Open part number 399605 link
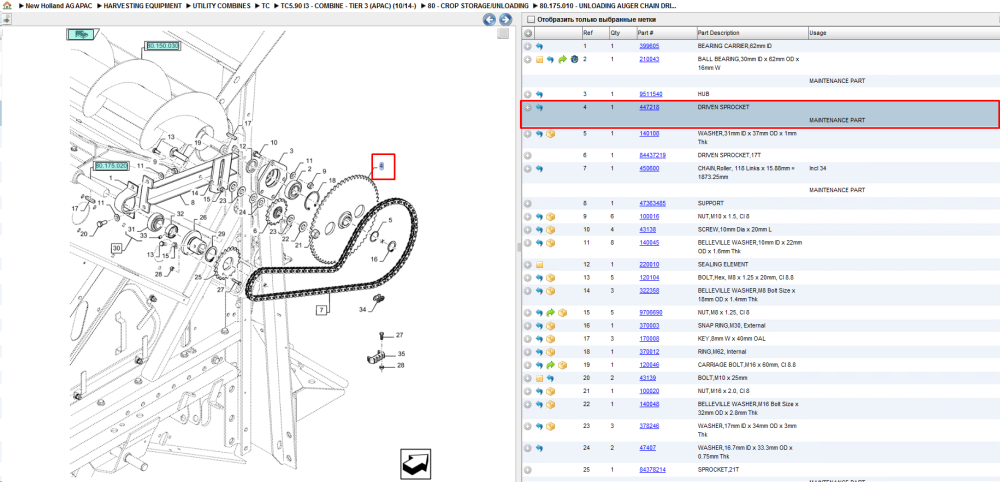Screen dimensions: 1000x482 point(649,47)
